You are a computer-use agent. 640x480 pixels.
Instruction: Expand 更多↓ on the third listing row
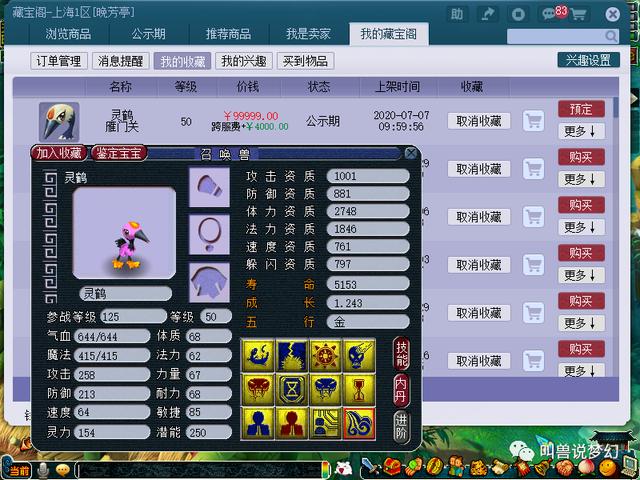581,227
